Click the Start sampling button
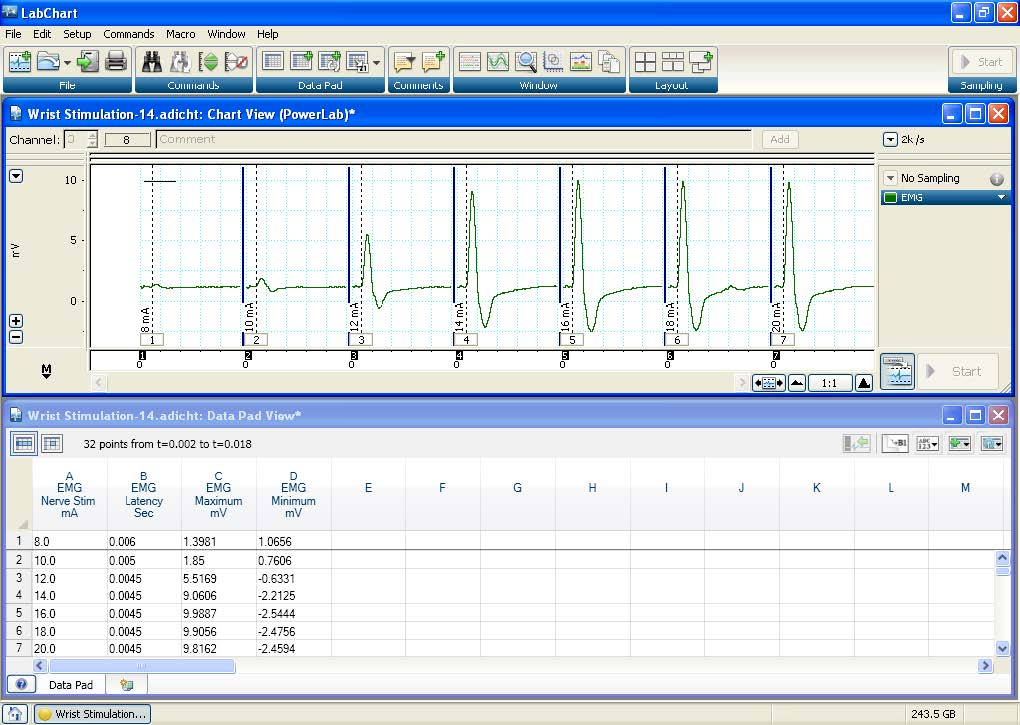The width and height of the screenshot is (1020, 725). pyautogui.click(x=981, y=62)
